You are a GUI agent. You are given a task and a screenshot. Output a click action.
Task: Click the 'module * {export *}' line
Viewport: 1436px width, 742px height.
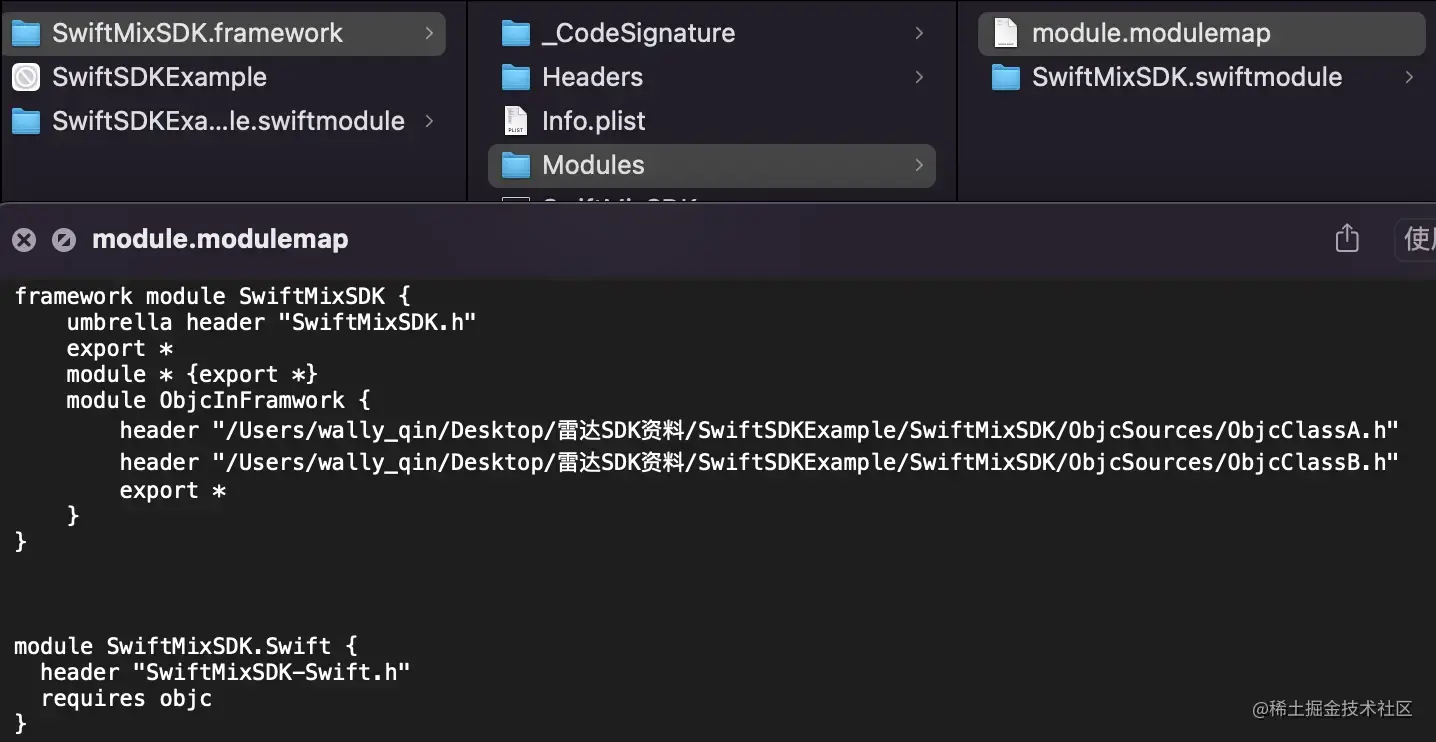pos(192,374)
